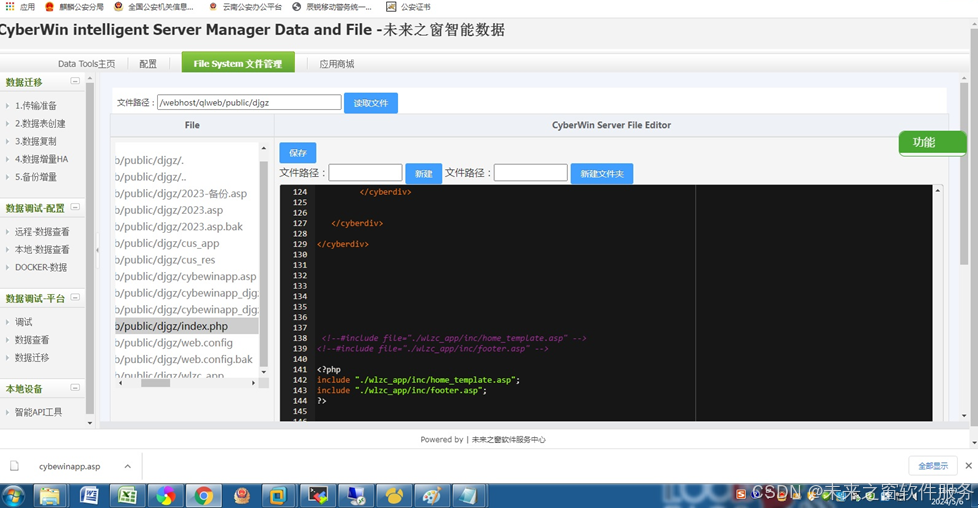Open 3.数据复制 in the sidebar

[x=36, y=141]
